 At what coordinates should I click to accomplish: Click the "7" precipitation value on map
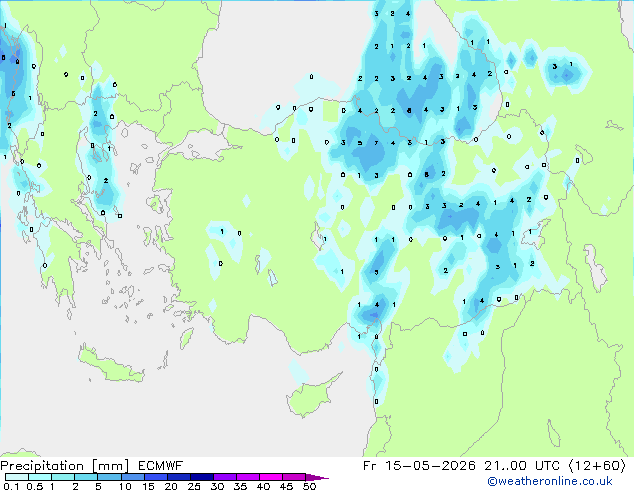pos(376,143)
